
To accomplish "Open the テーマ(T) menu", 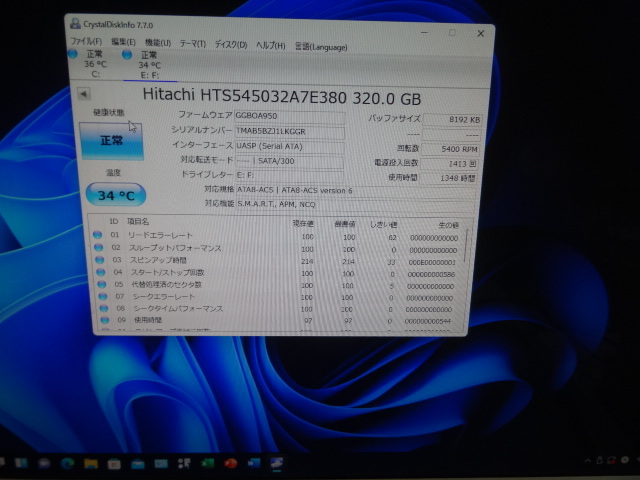I will pos(193,43).
